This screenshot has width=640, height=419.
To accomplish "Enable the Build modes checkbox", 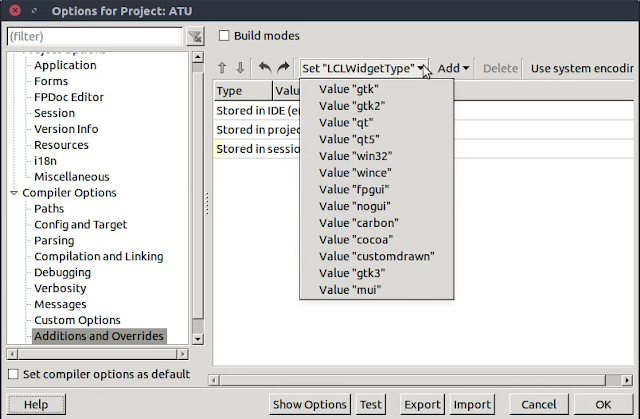I will pos(224,35).
